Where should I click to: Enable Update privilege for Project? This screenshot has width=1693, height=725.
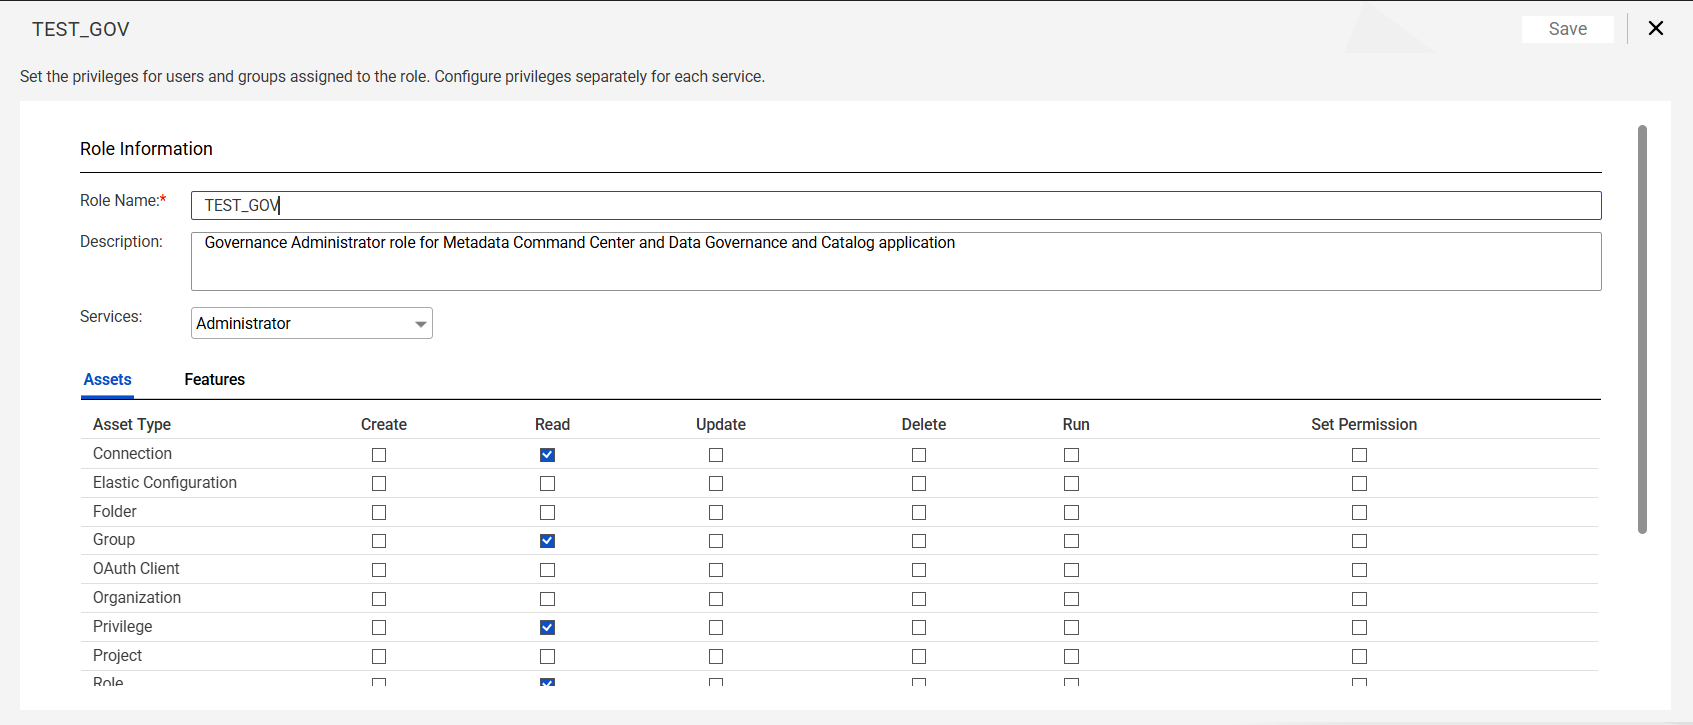tap(716, 657)
